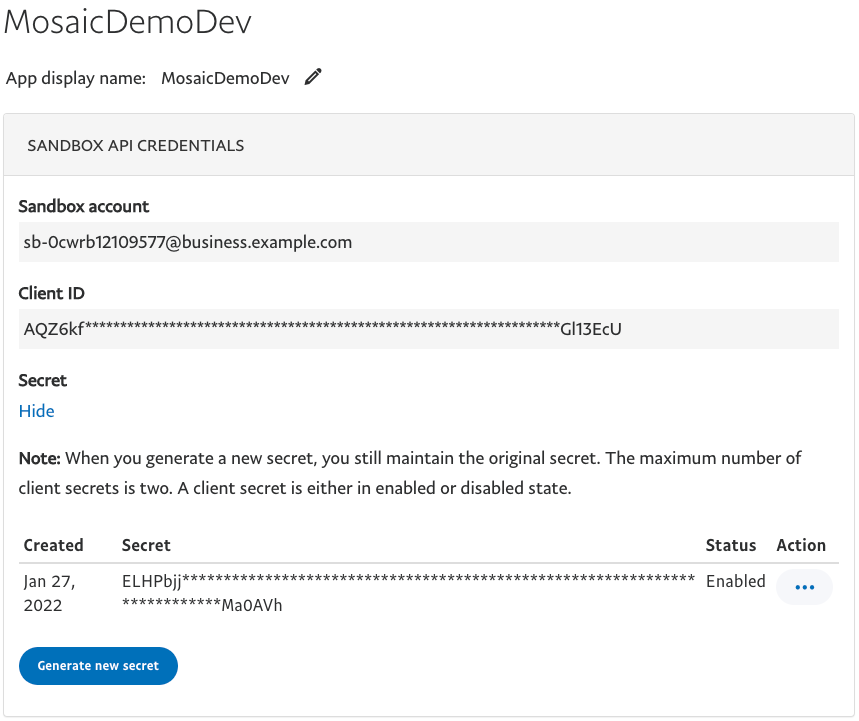
Task: Click the MosaicDemoDev display name value
Action: [x=225, y=78]
